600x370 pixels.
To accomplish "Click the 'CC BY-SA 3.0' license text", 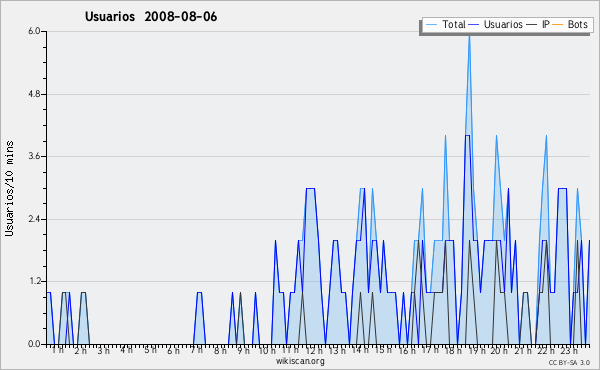I will point(569,362).
